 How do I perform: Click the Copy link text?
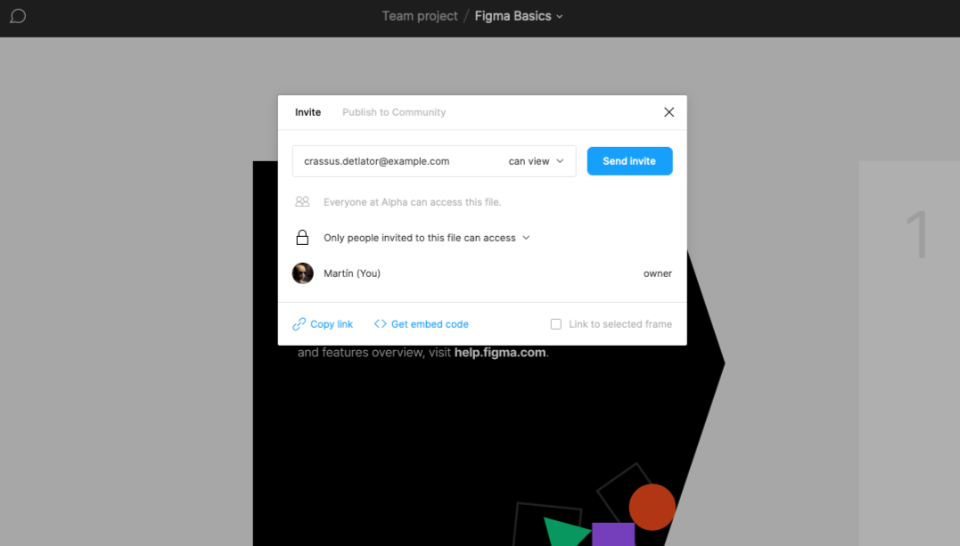coord(331,324)
